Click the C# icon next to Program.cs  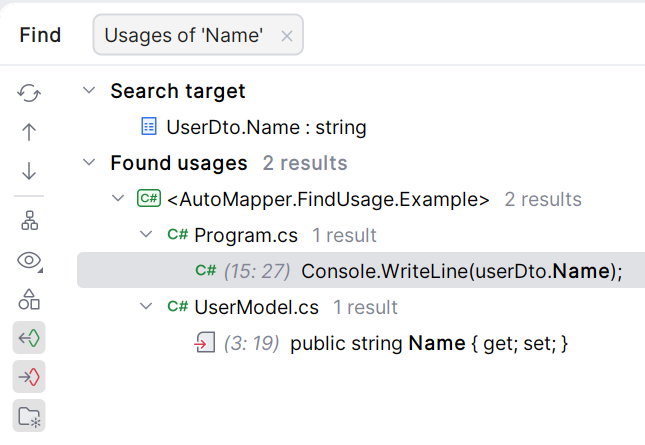pos(178,234)
